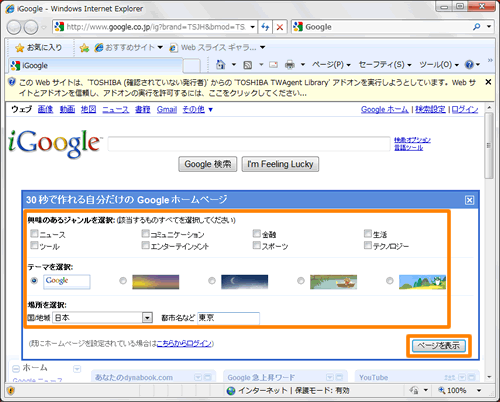Expand the Web スライス ギャラリー dropdown
The width and height of the screenshot is (500, 402).
point(263,48)
